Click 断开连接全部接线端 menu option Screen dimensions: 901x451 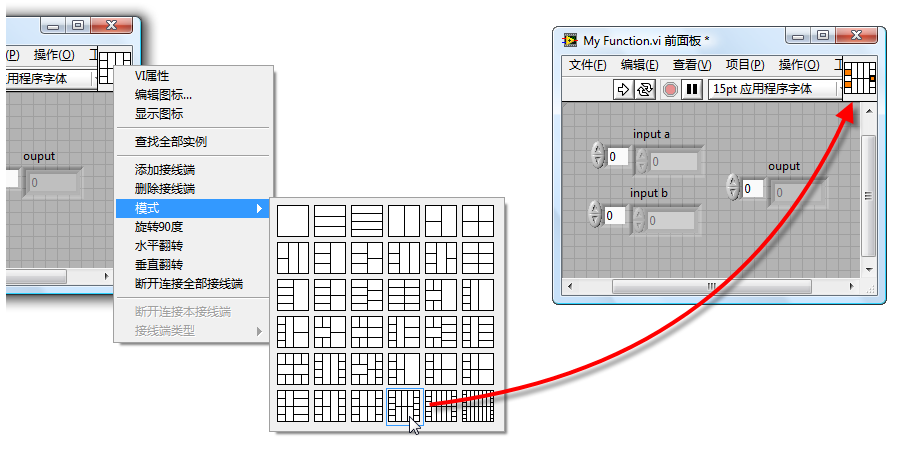coord(188,283)
